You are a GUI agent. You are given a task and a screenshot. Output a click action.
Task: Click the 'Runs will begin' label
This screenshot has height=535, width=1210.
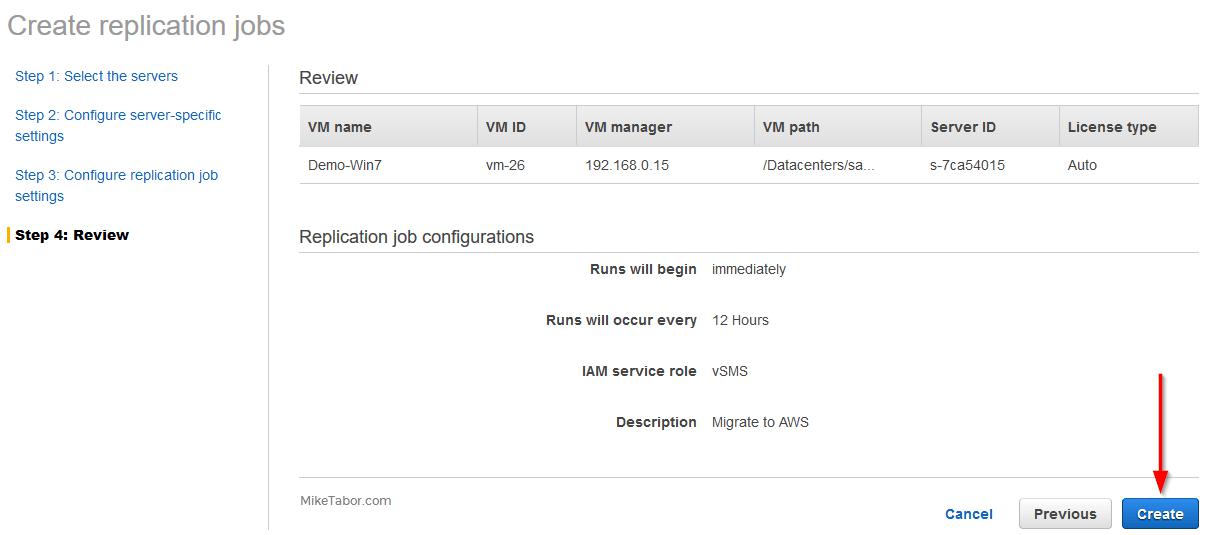(643, 269)
